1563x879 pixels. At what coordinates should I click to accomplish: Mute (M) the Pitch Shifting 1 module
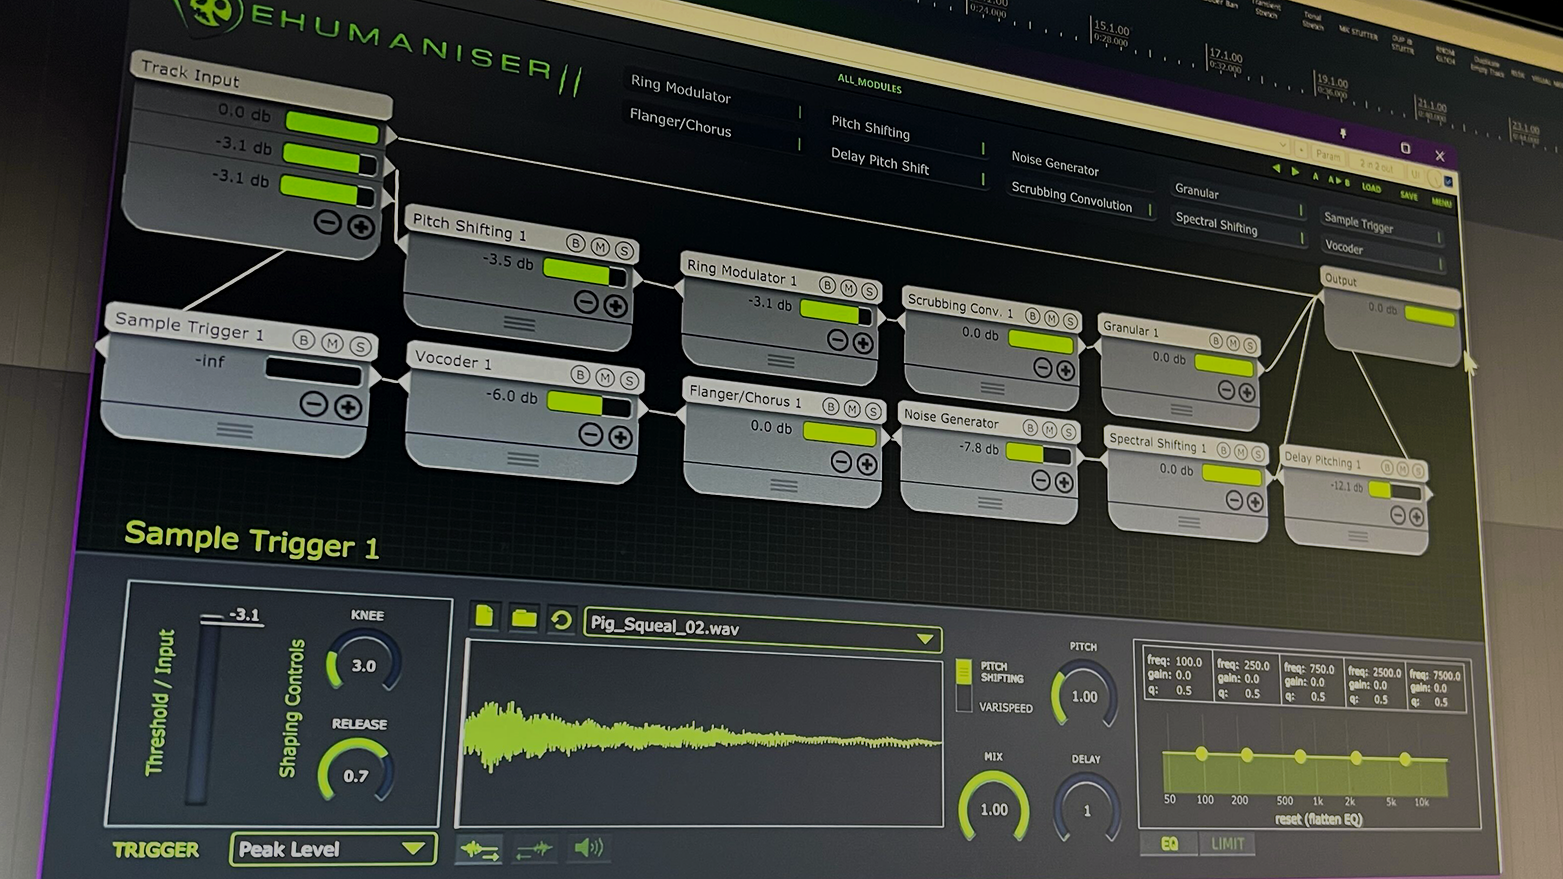tap(600, 246)
